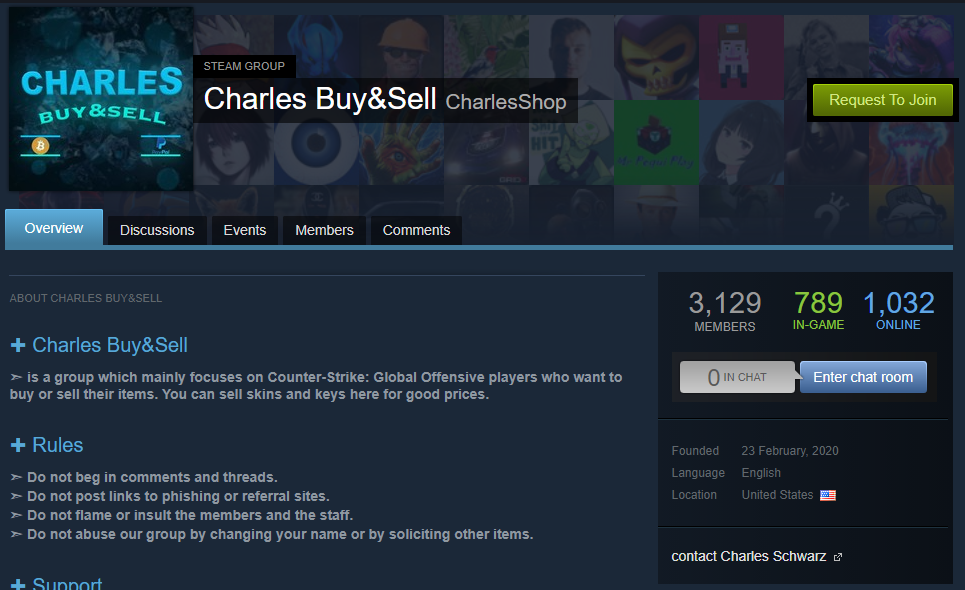The image size is (965, 590).
Task: Click the 0 In Chat counter
Action: [x=737, y=377]
